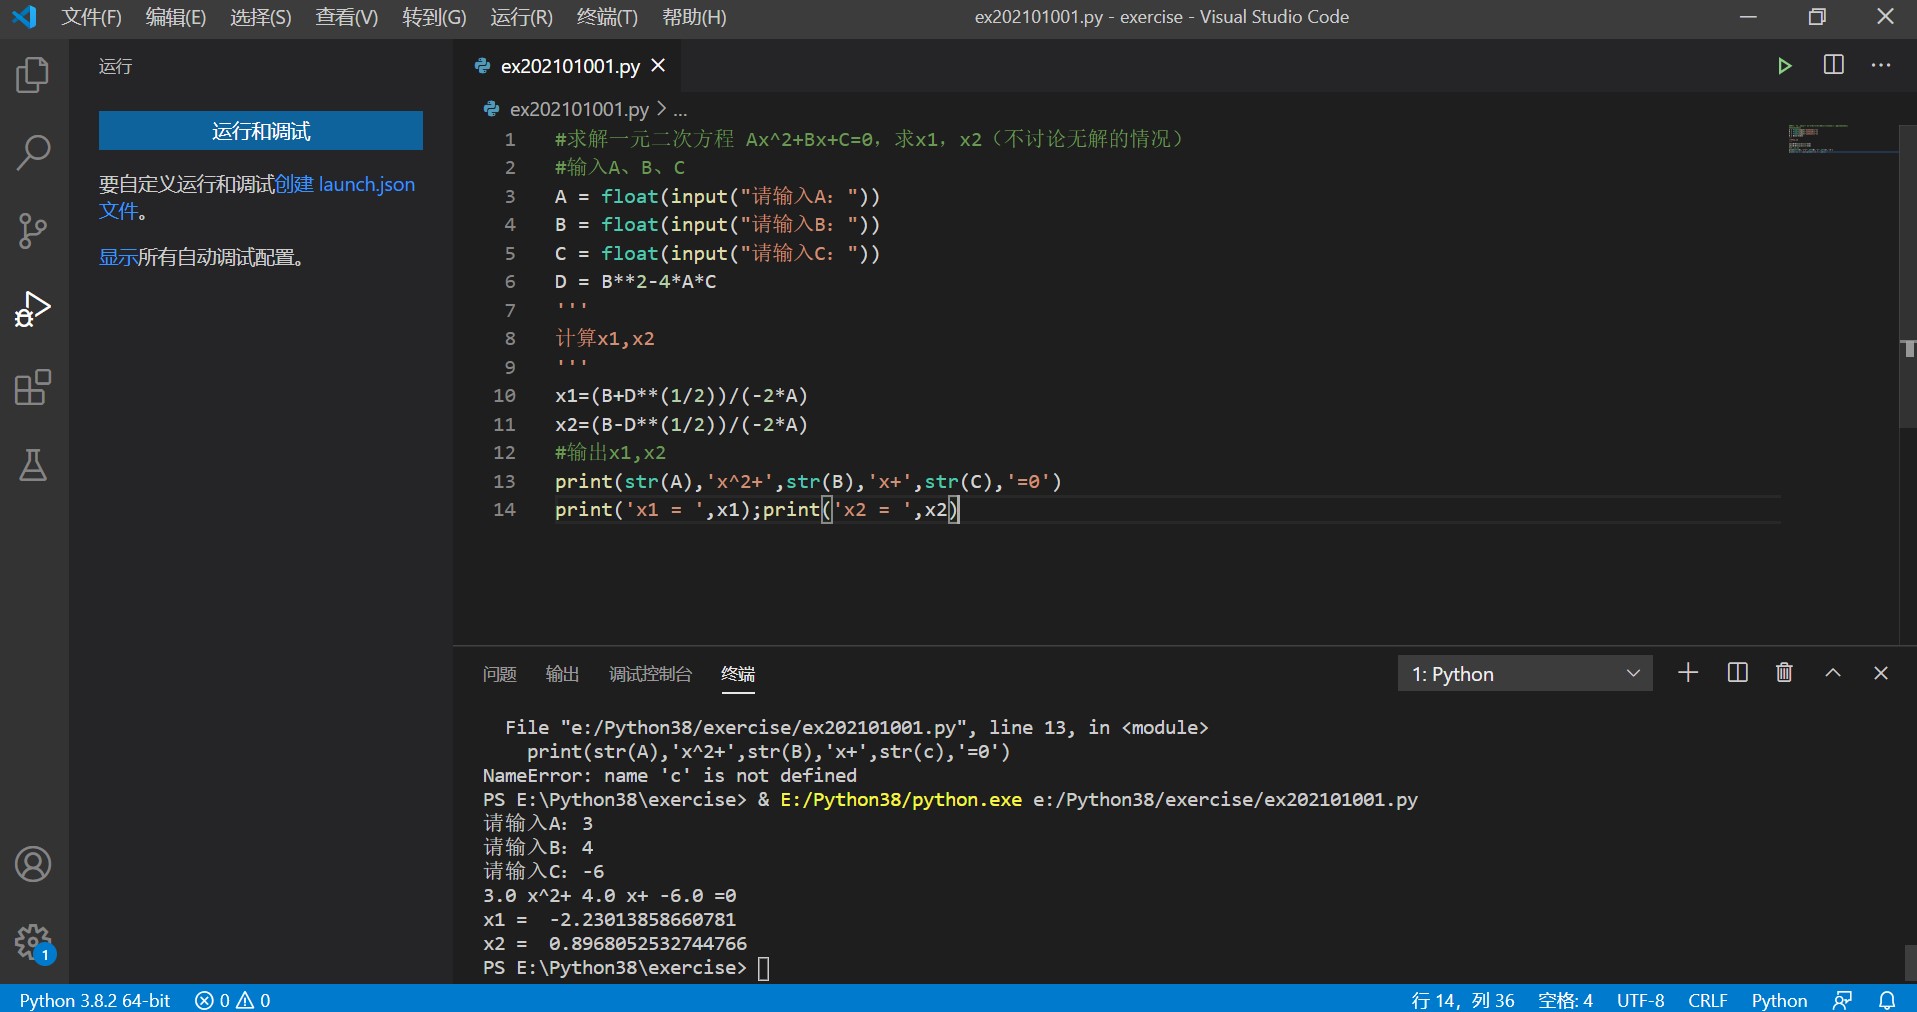Click the editor vertical scrollbar
The height and width of the screenshot is (1012, 1917).
(x=1908, y=275)
